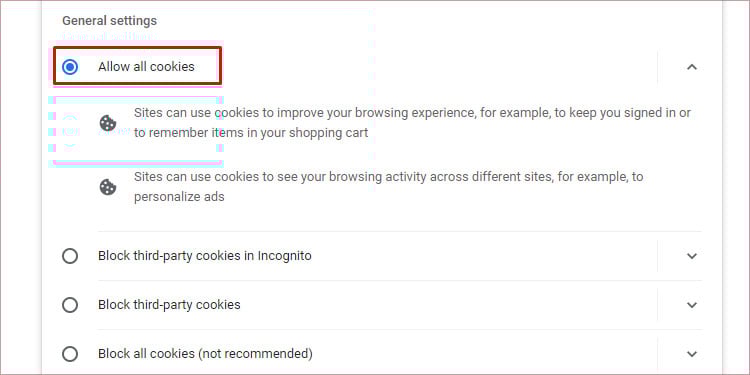
Task: Click the faint duplicated General settings text
Action: point(108,36)
